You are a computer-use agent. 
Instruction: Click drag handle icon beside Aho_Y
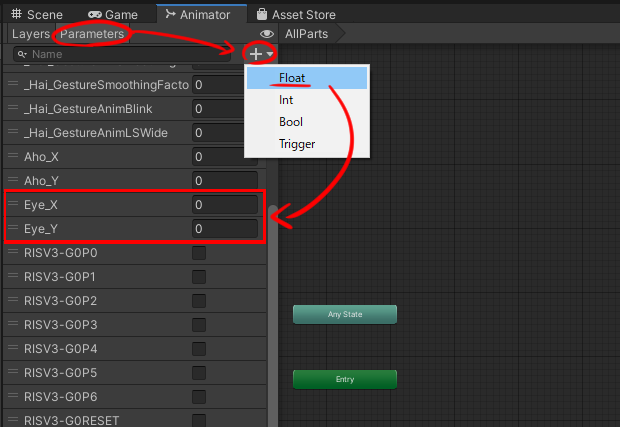pyautogui.click(x=13, y=181)
